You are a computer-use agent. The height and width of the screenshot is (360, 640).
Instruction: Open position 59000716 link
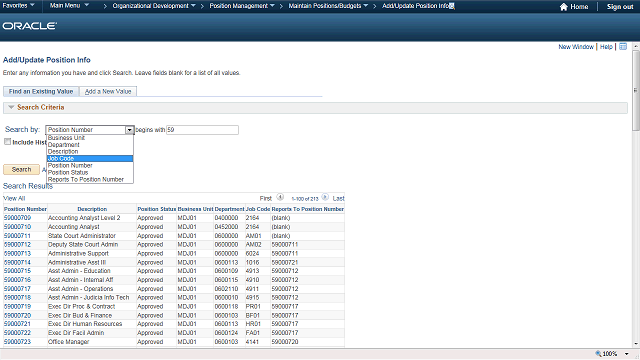point(17,280)
